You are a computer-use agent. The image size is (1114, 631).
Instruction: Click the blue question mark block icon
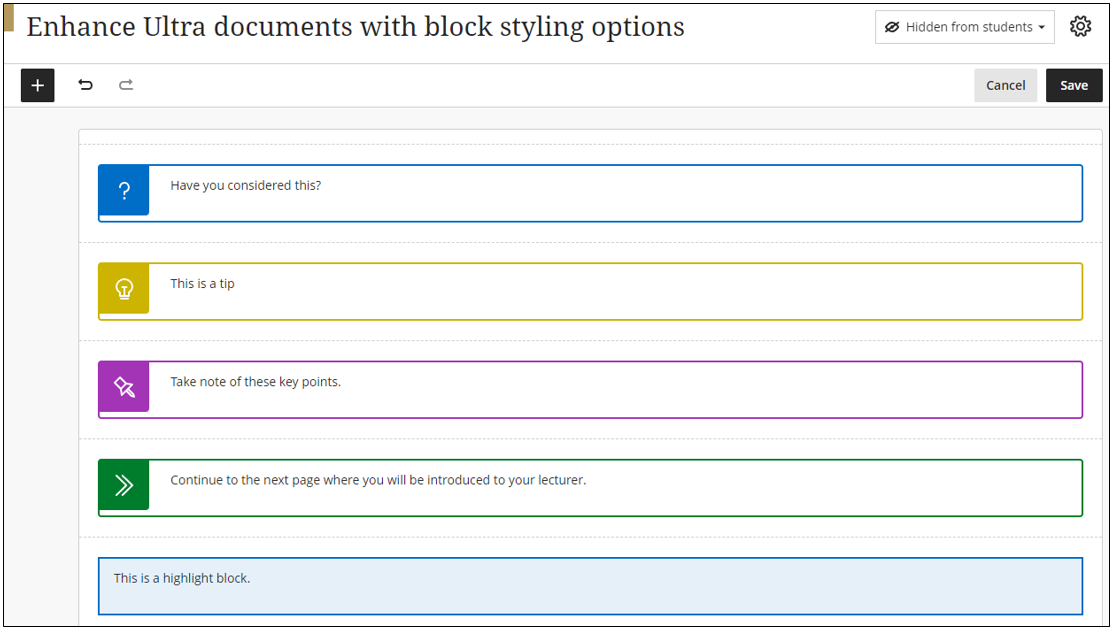tap(124, 191)
